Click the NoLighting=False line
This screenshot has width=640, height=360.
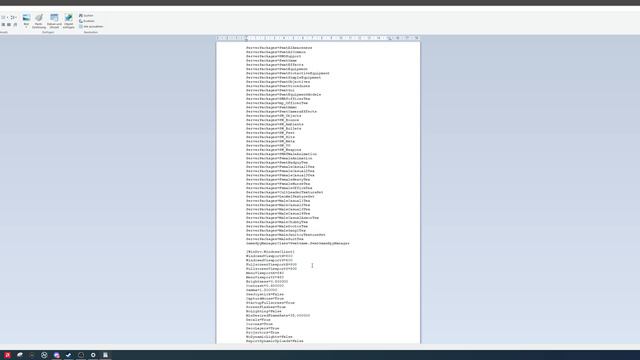click(x=263, y=311)
